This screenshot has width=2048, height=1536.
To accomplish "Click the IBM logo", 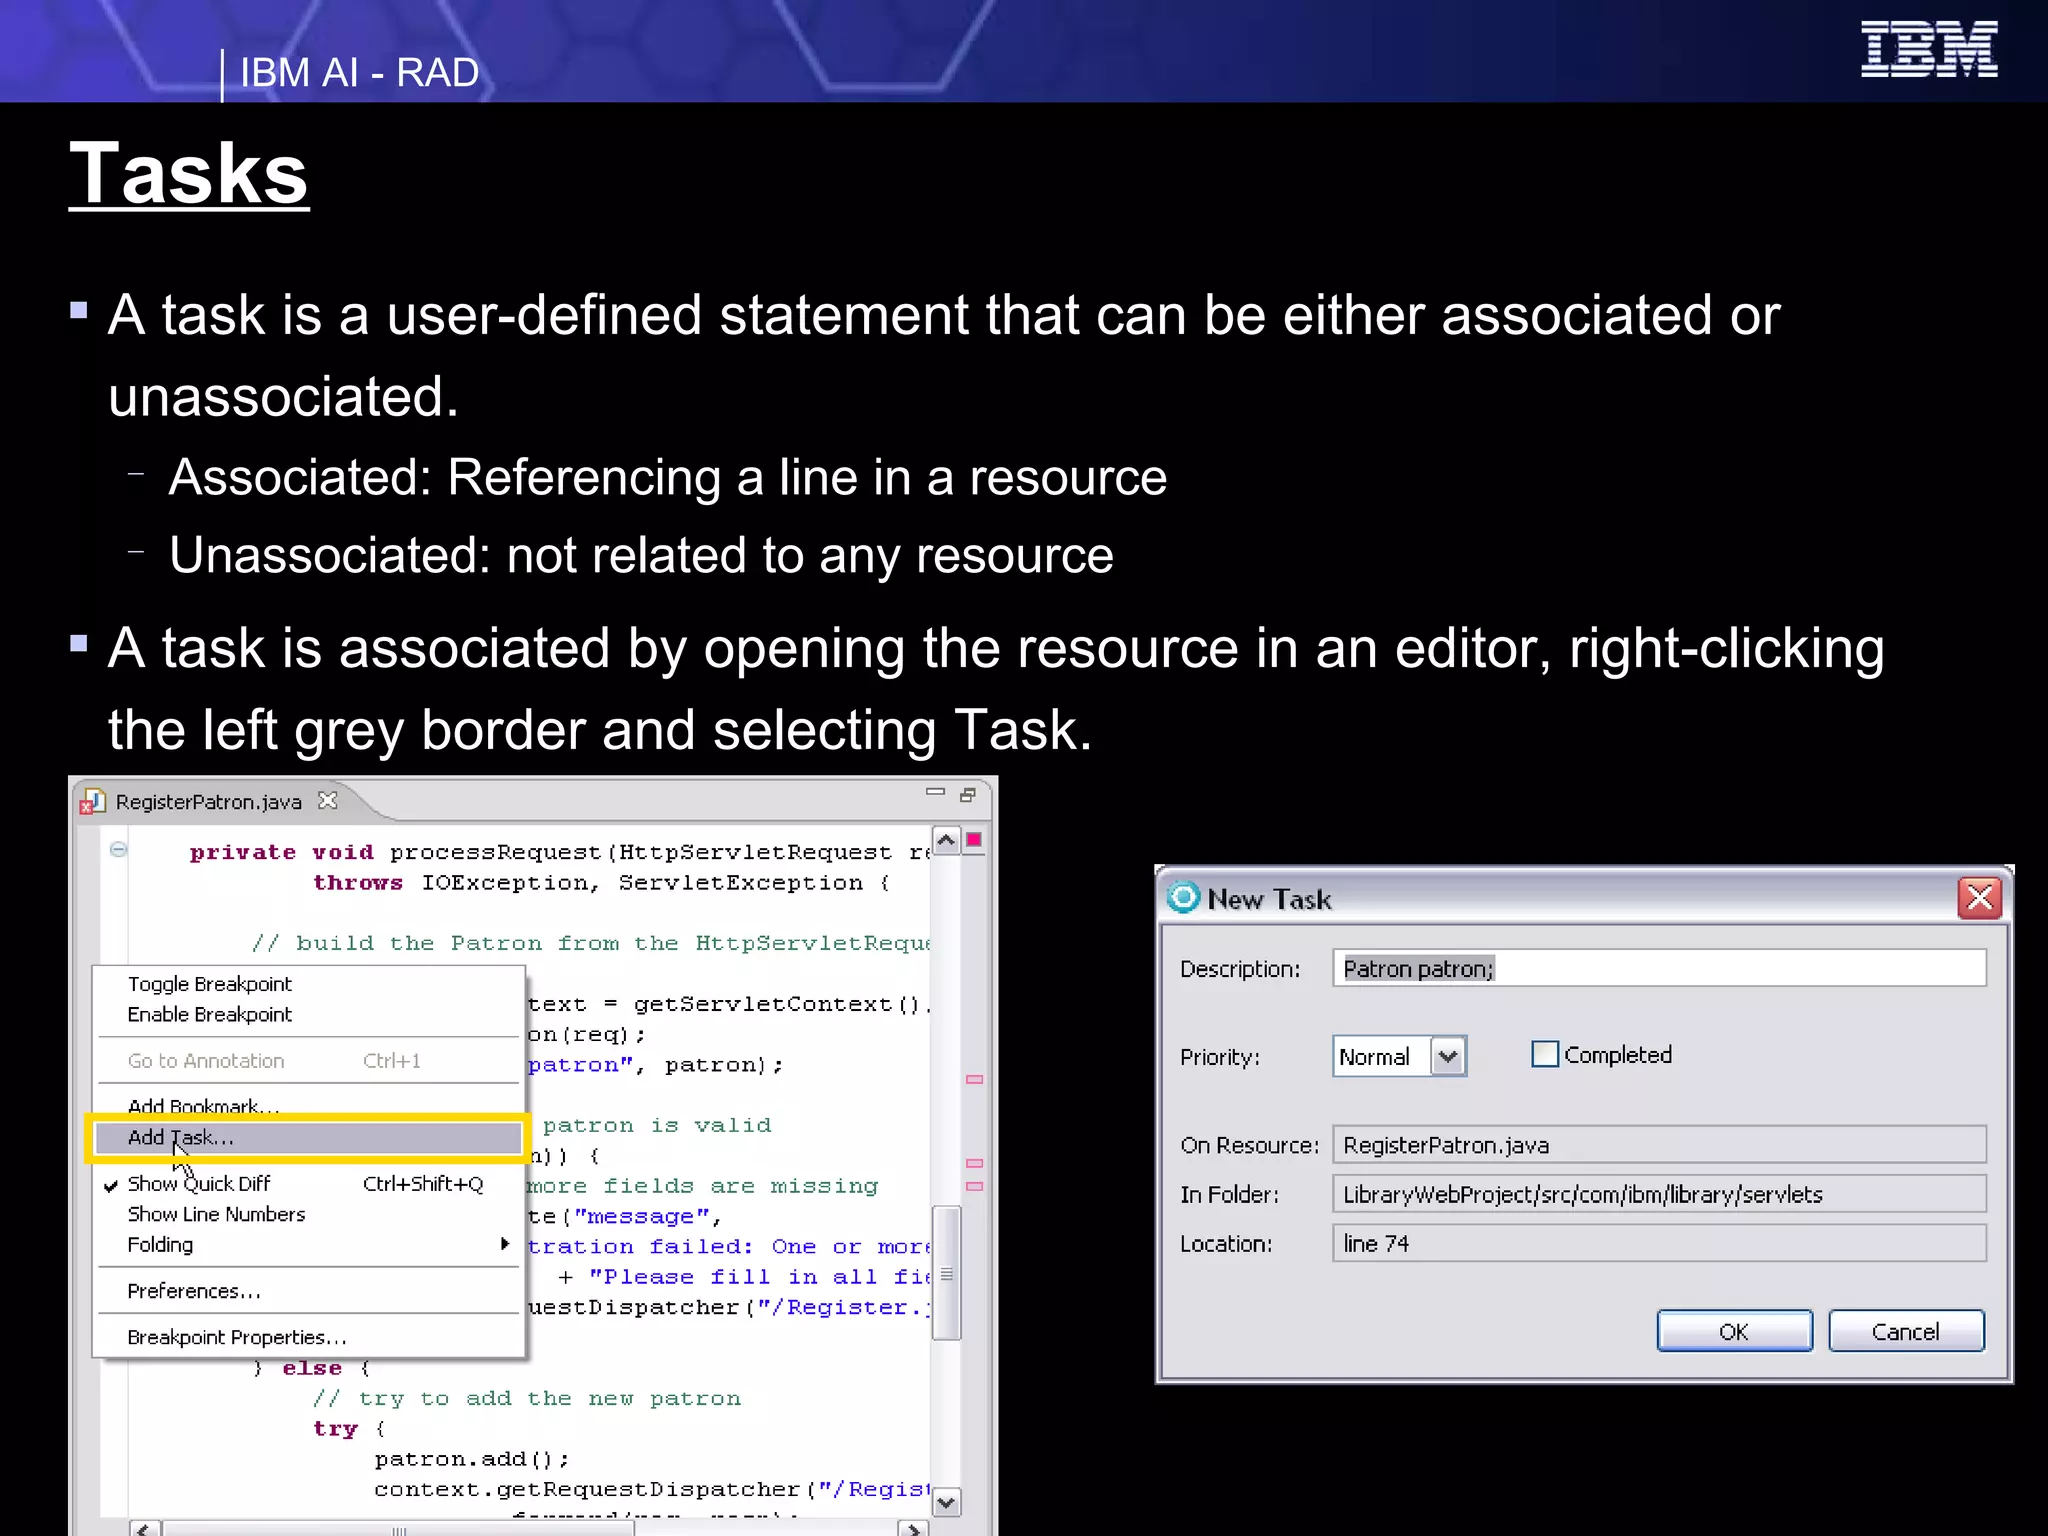I will pos(1929,49).
